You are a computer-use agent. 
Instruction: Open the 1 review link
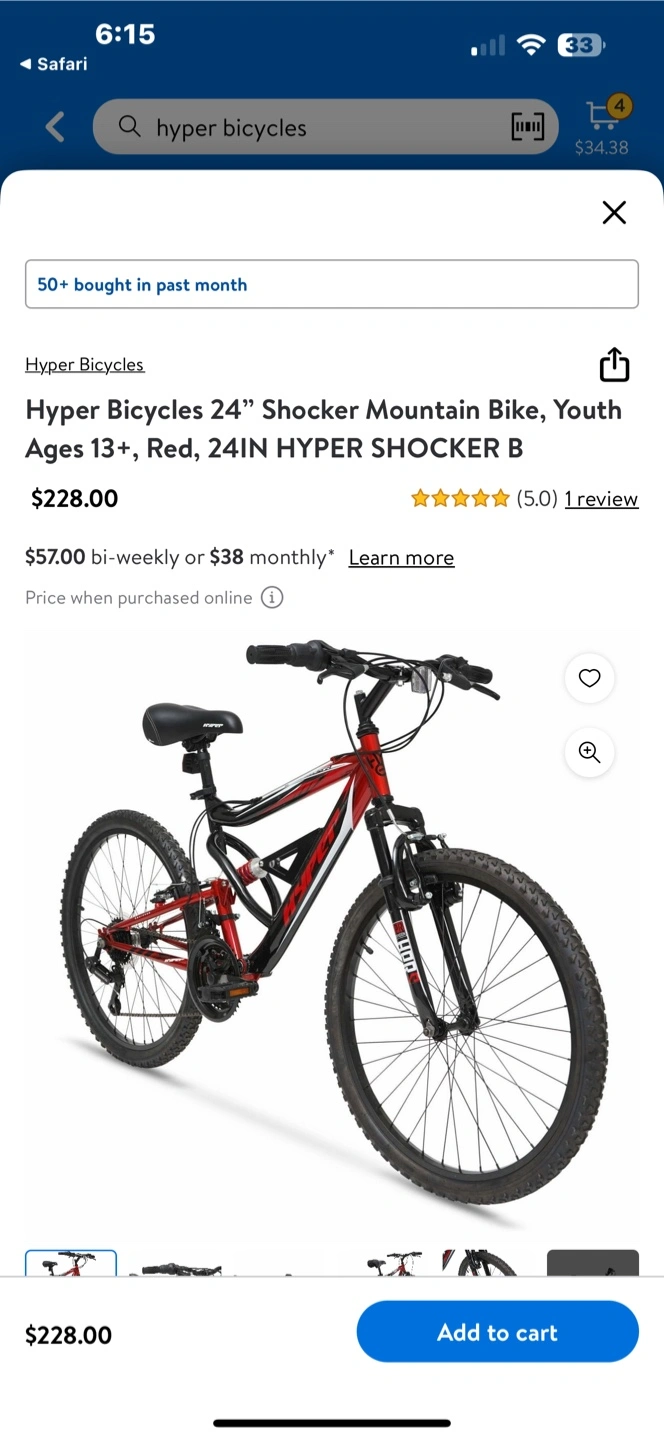pyautogui.click(x=601, y=499)
